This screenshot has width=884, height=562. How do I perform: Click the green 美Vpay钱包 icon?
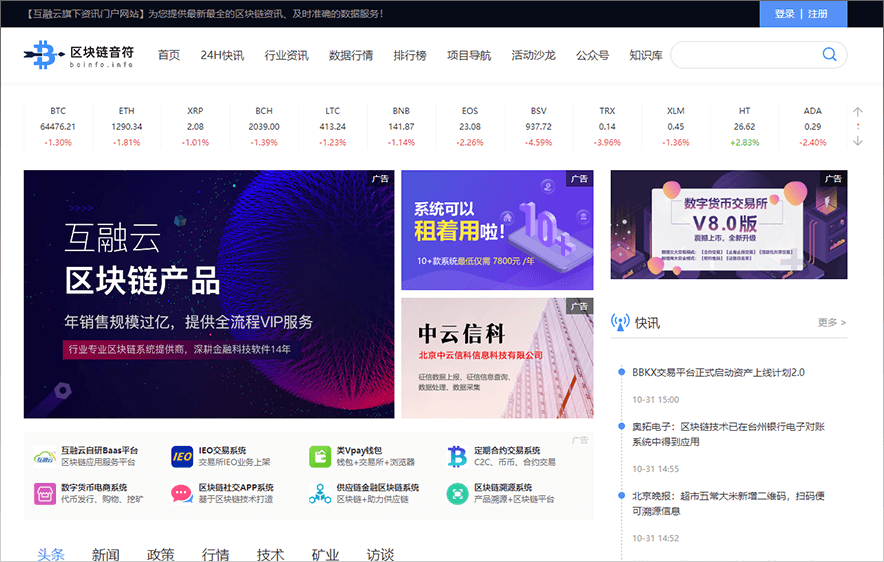point(320,457)
